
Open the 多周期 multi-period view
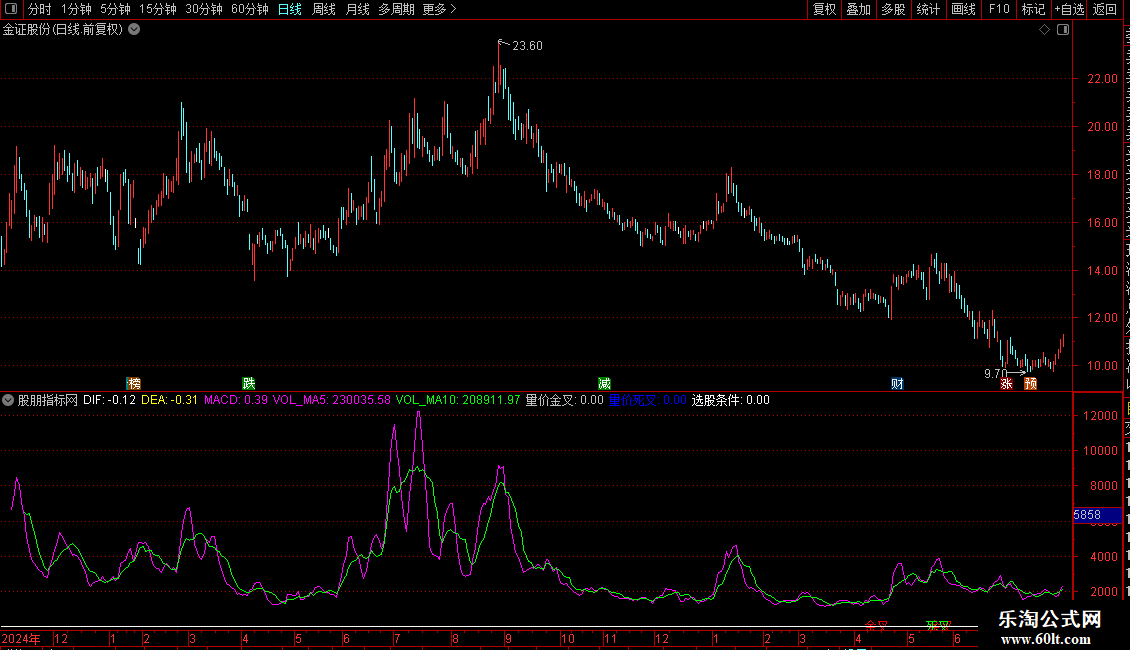coord(396,9)
